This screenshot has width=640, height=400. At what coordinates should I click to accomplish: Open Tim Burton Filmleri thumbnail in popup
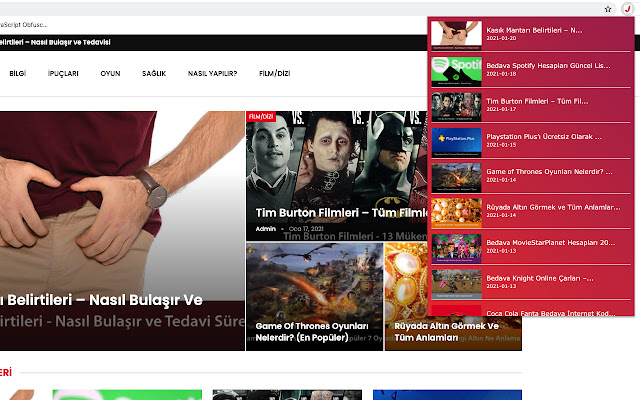[x=456, y=107]
